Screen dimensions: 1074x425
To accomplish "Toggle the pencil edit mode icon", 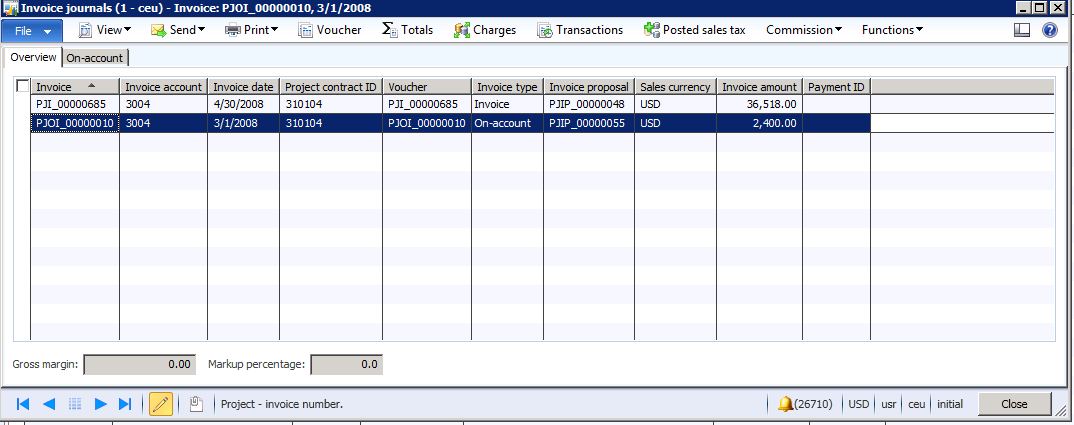I will pyautogui.click(x=160, y=404).
